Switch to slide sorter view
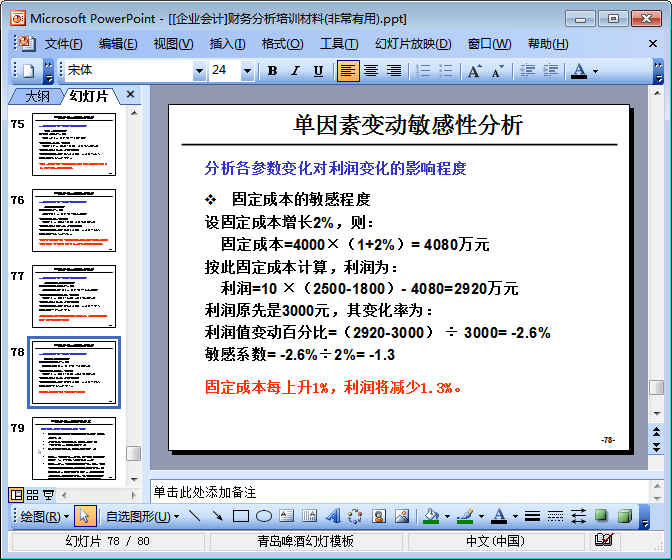The width and height of the screenshot is (672, 560). coord(32,494)
